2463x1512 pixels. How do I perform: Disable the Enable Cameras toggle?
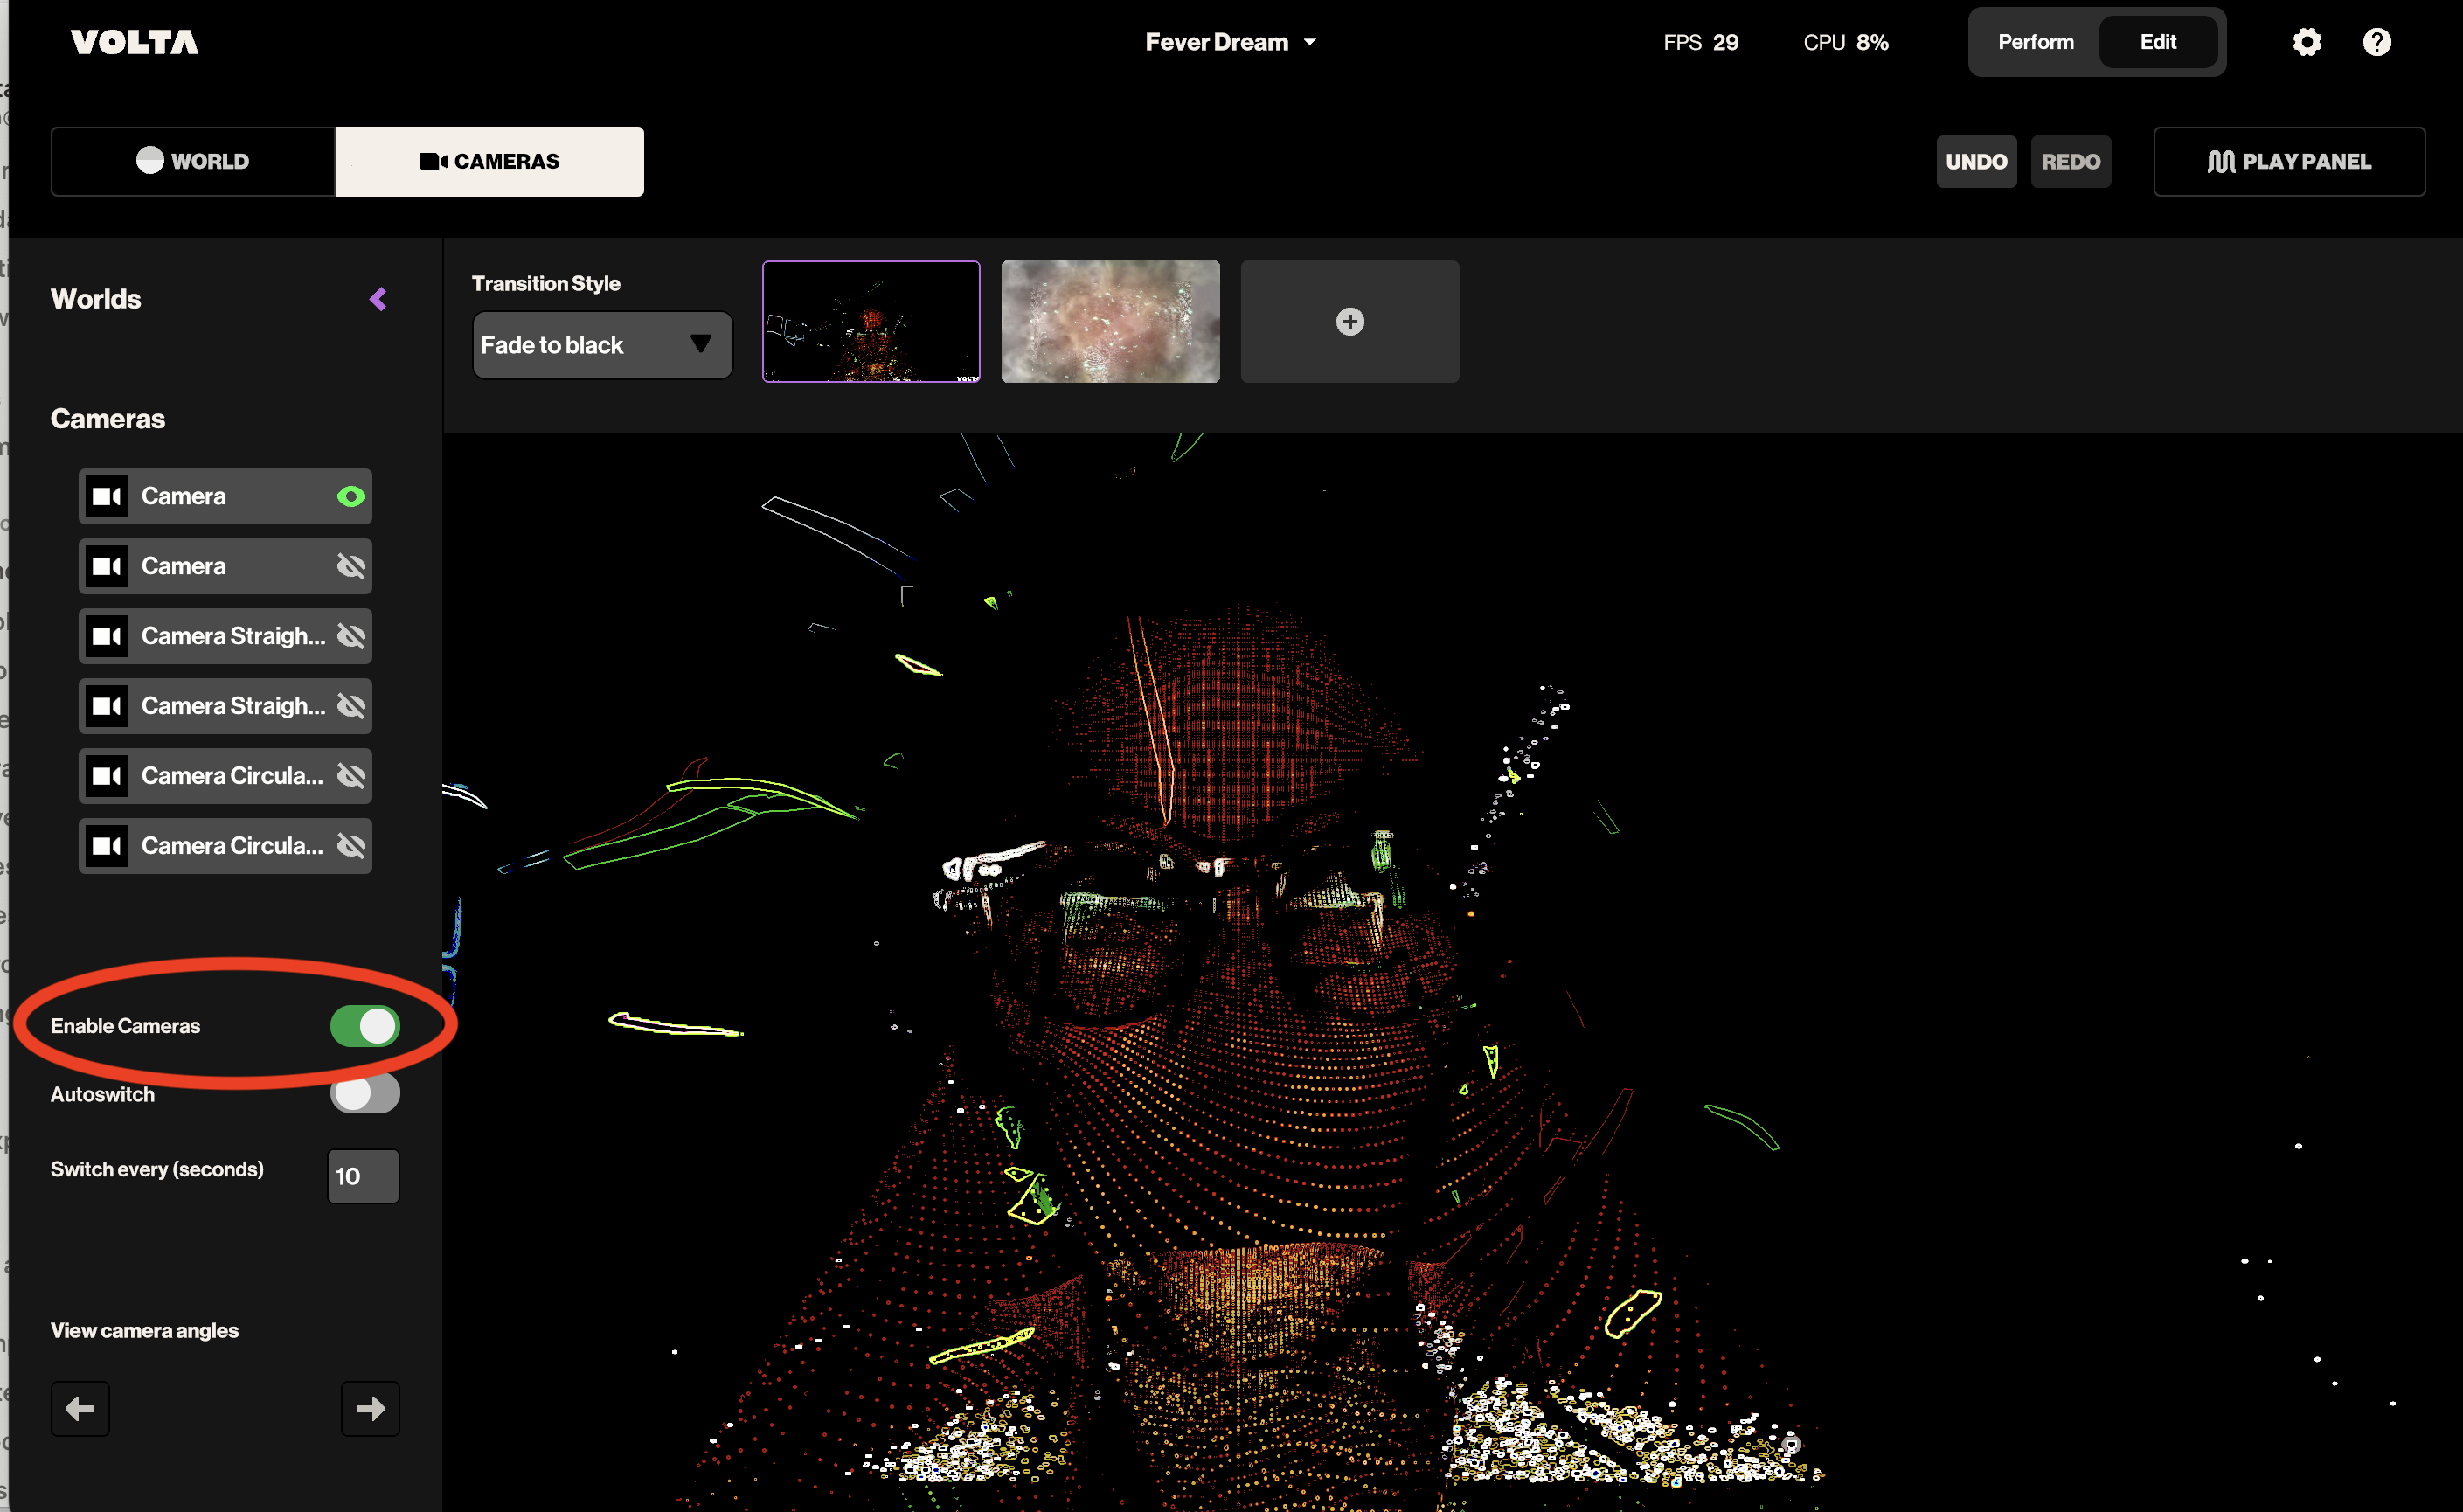365,1026
